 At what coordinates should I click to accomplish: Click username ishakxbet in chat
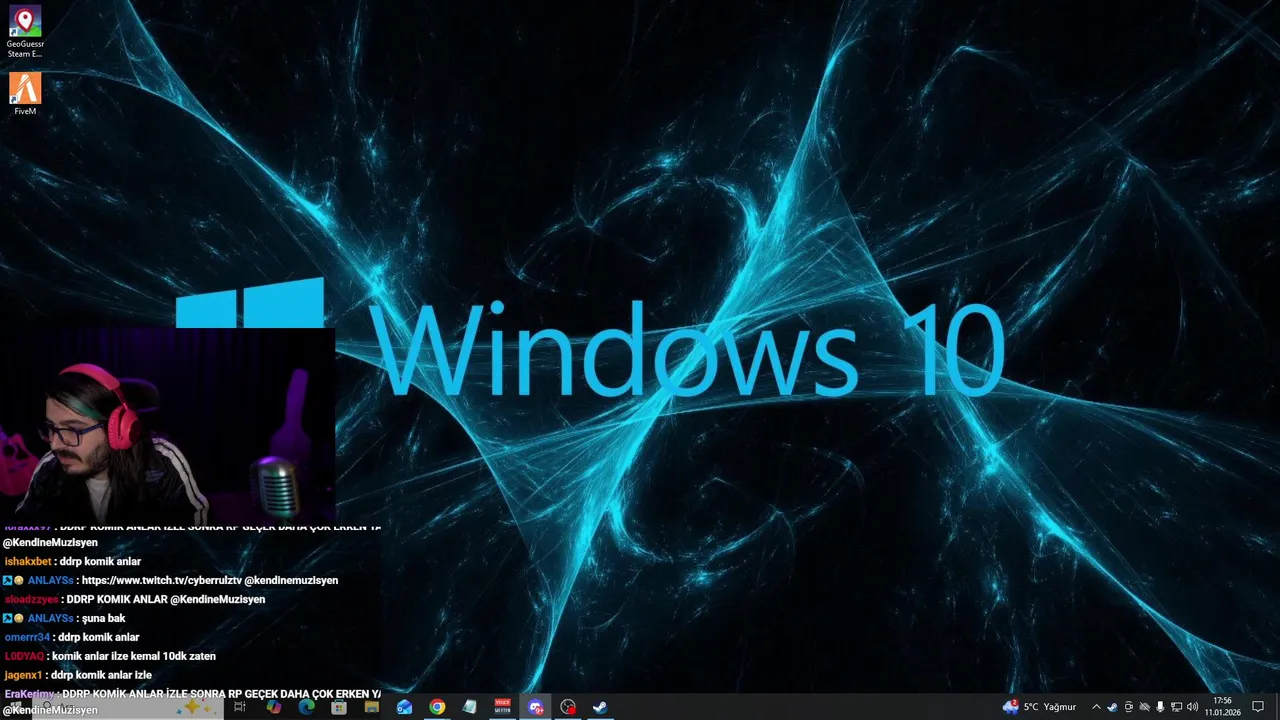click(27, 561)
